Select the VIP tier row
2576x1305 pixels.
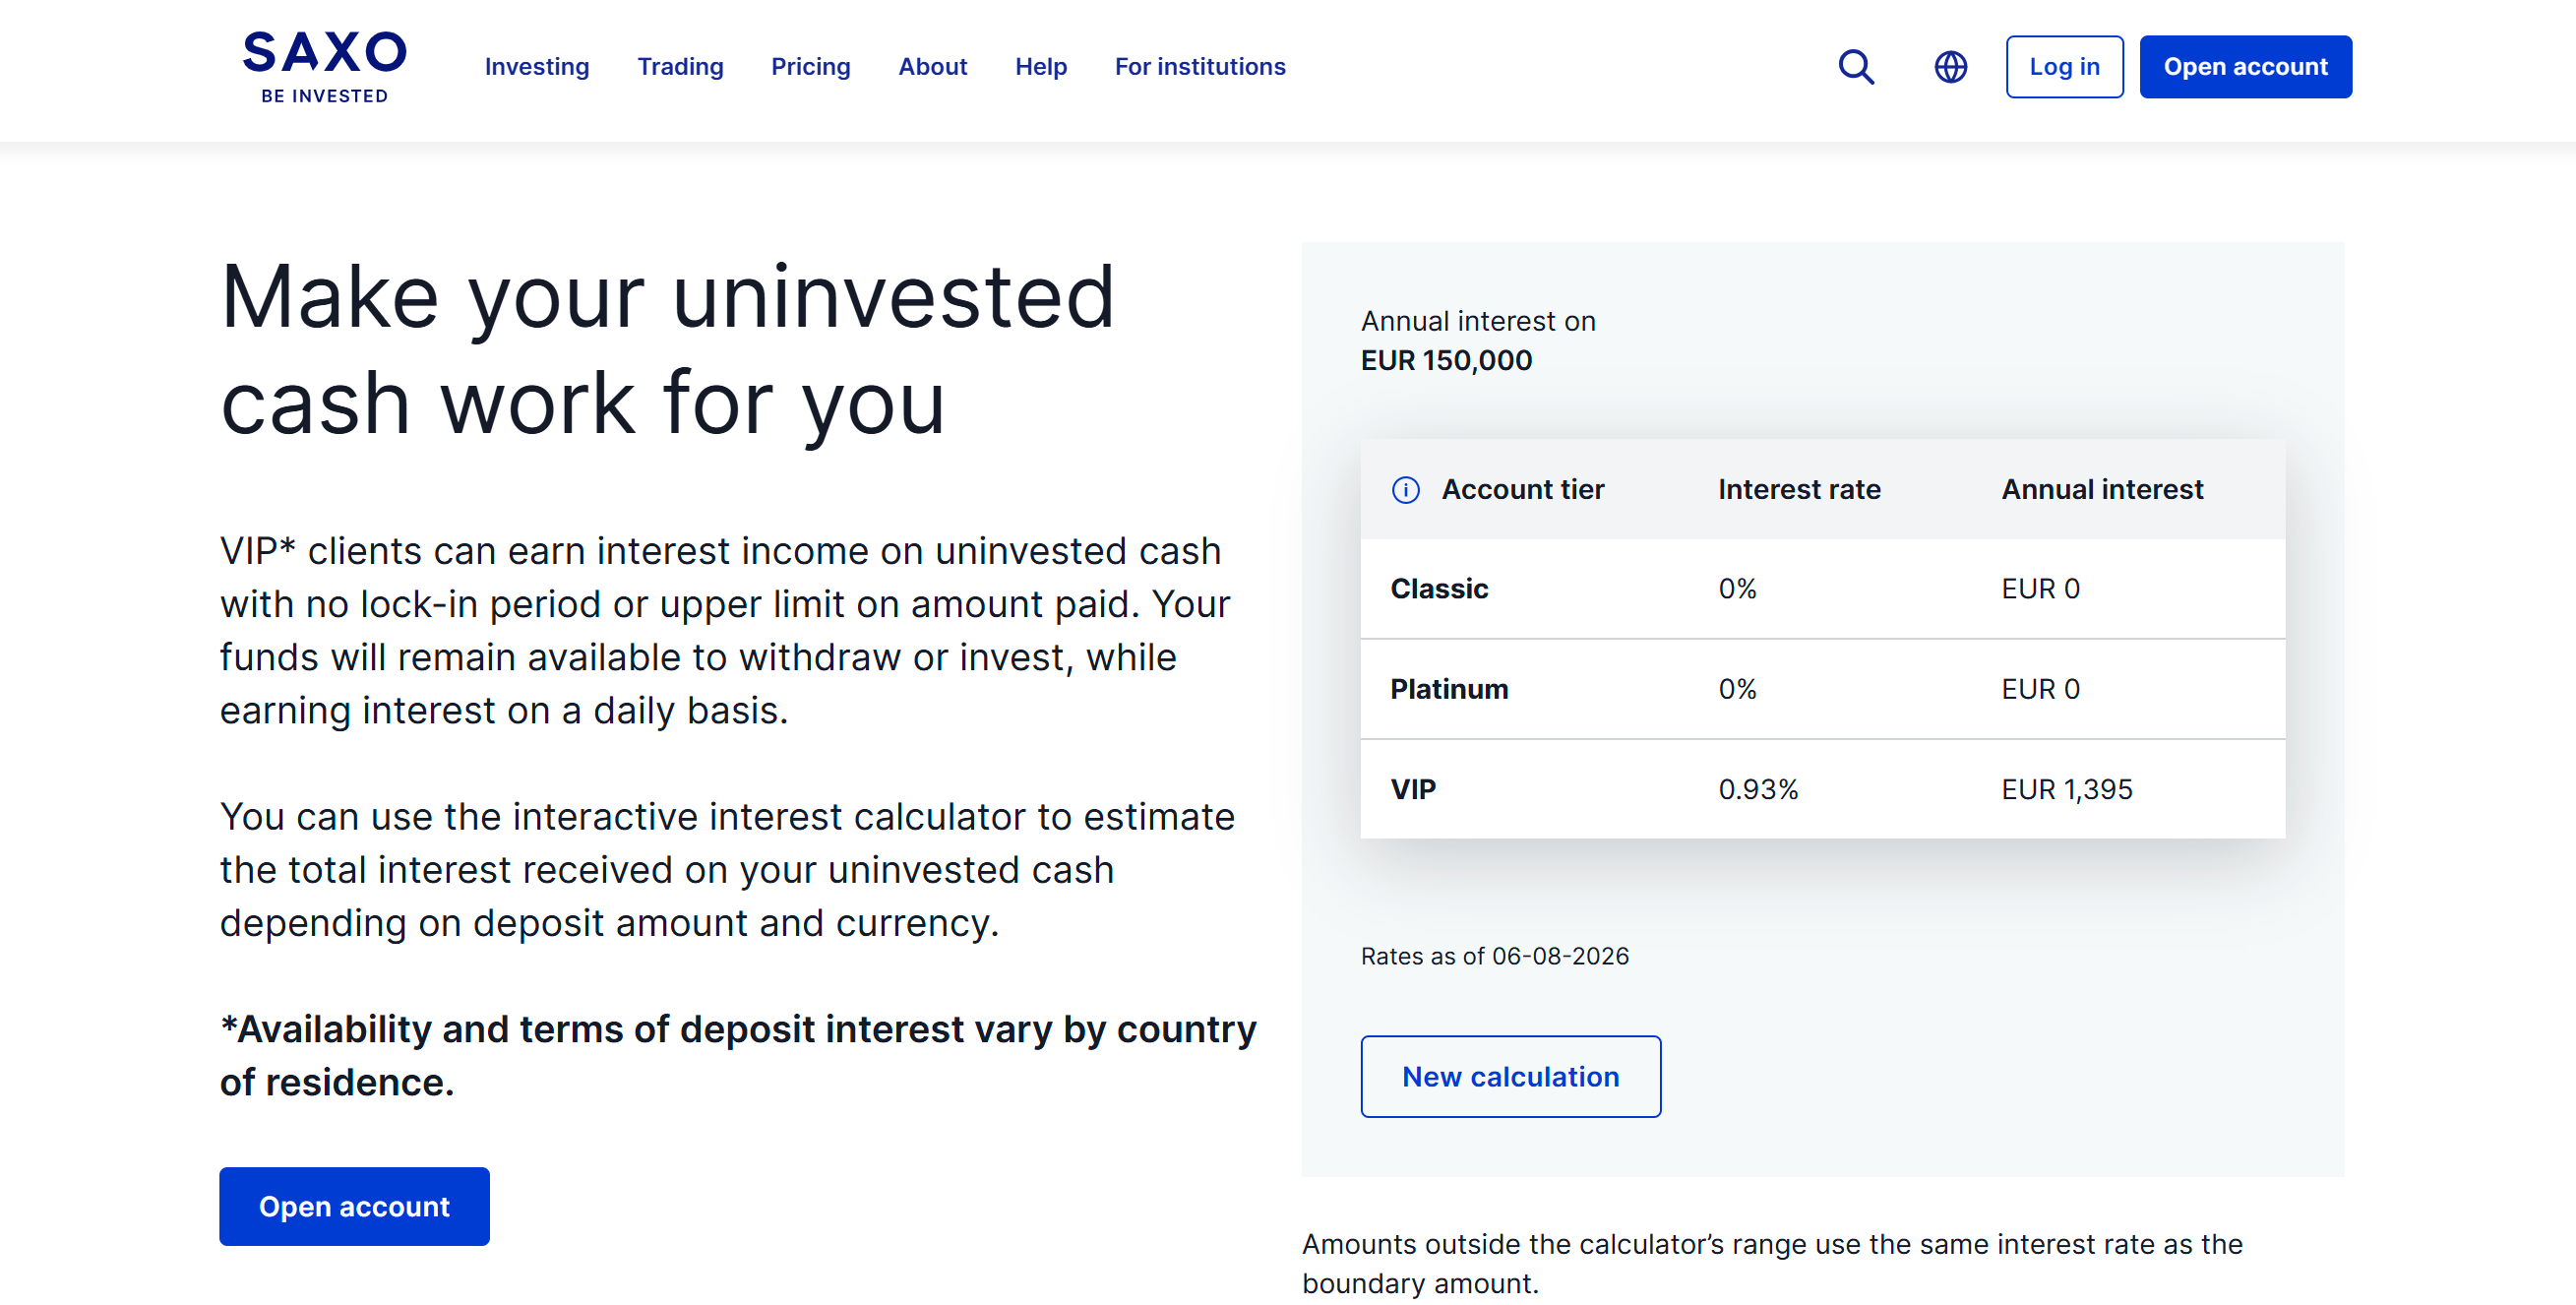pos(1822,790)
